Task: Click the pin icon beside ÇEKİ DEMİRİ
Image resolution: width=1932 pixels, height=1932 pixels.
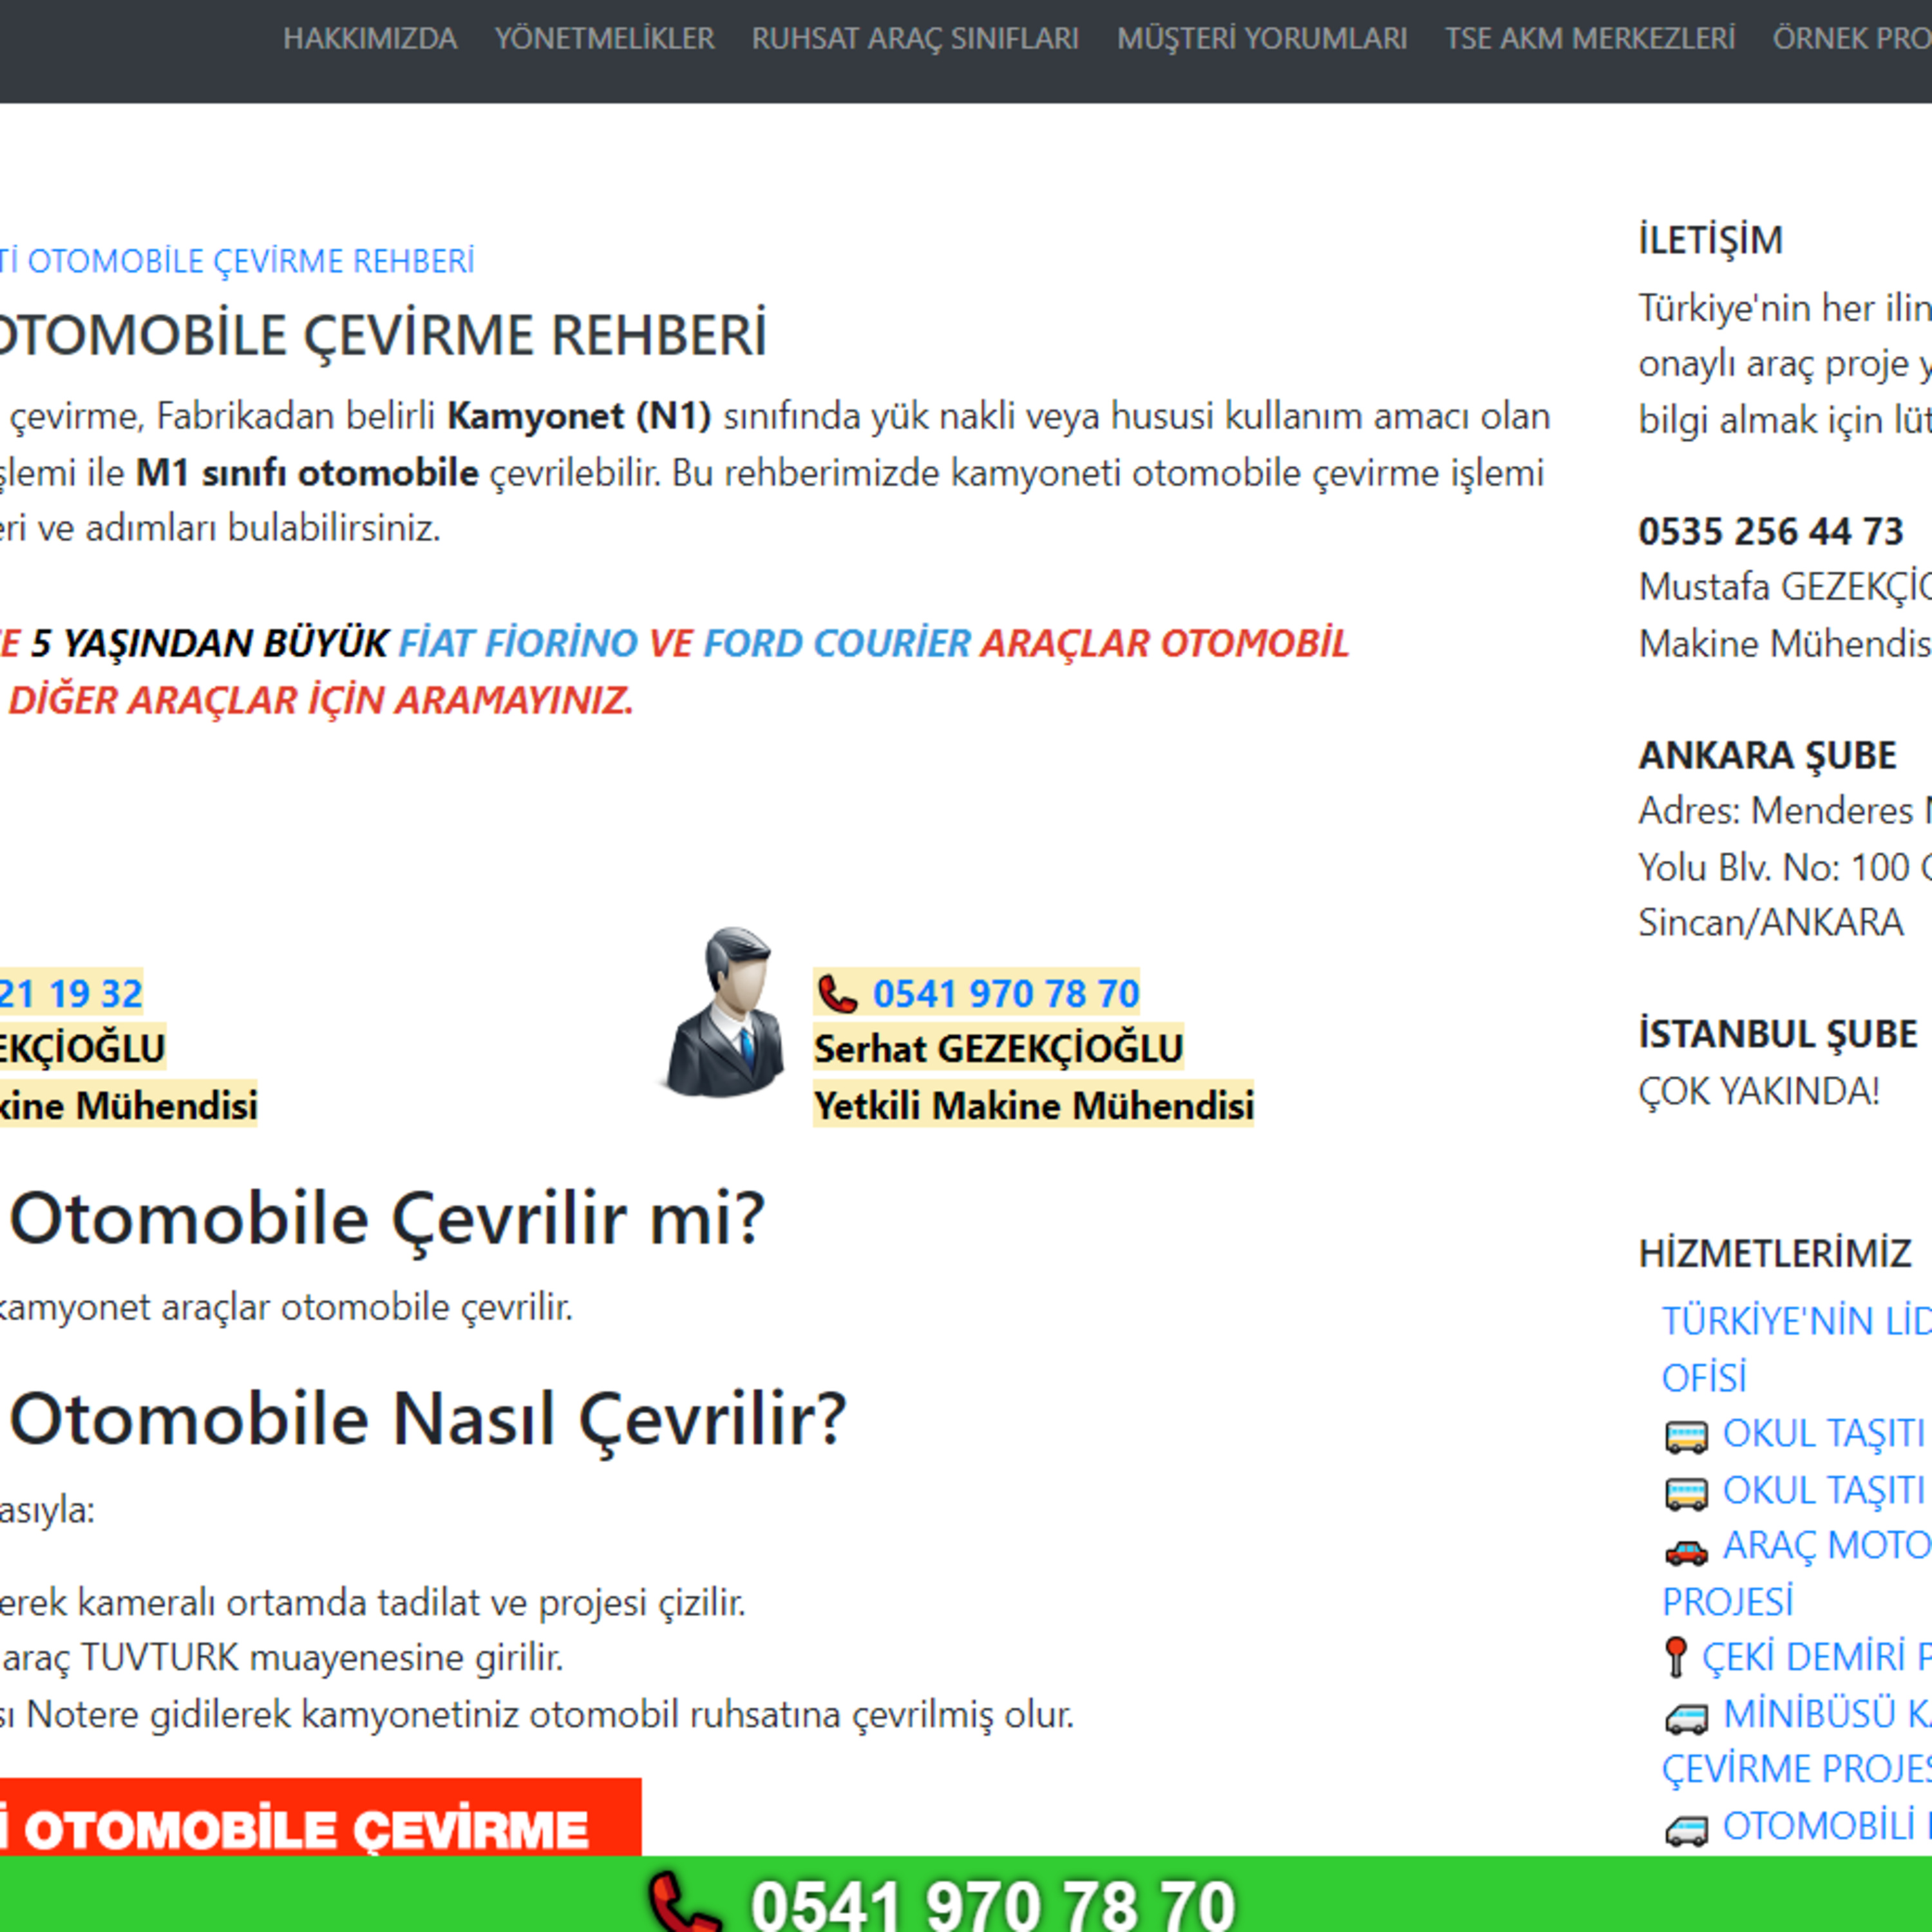Action: (x=1676, y=1657)
